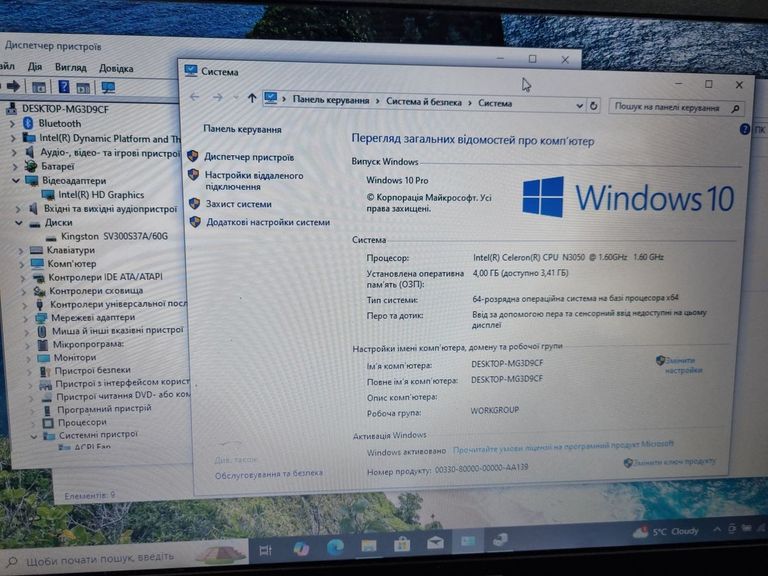Expand the Bluetooth category
768x576 pixels.
(x=13, y=124)
